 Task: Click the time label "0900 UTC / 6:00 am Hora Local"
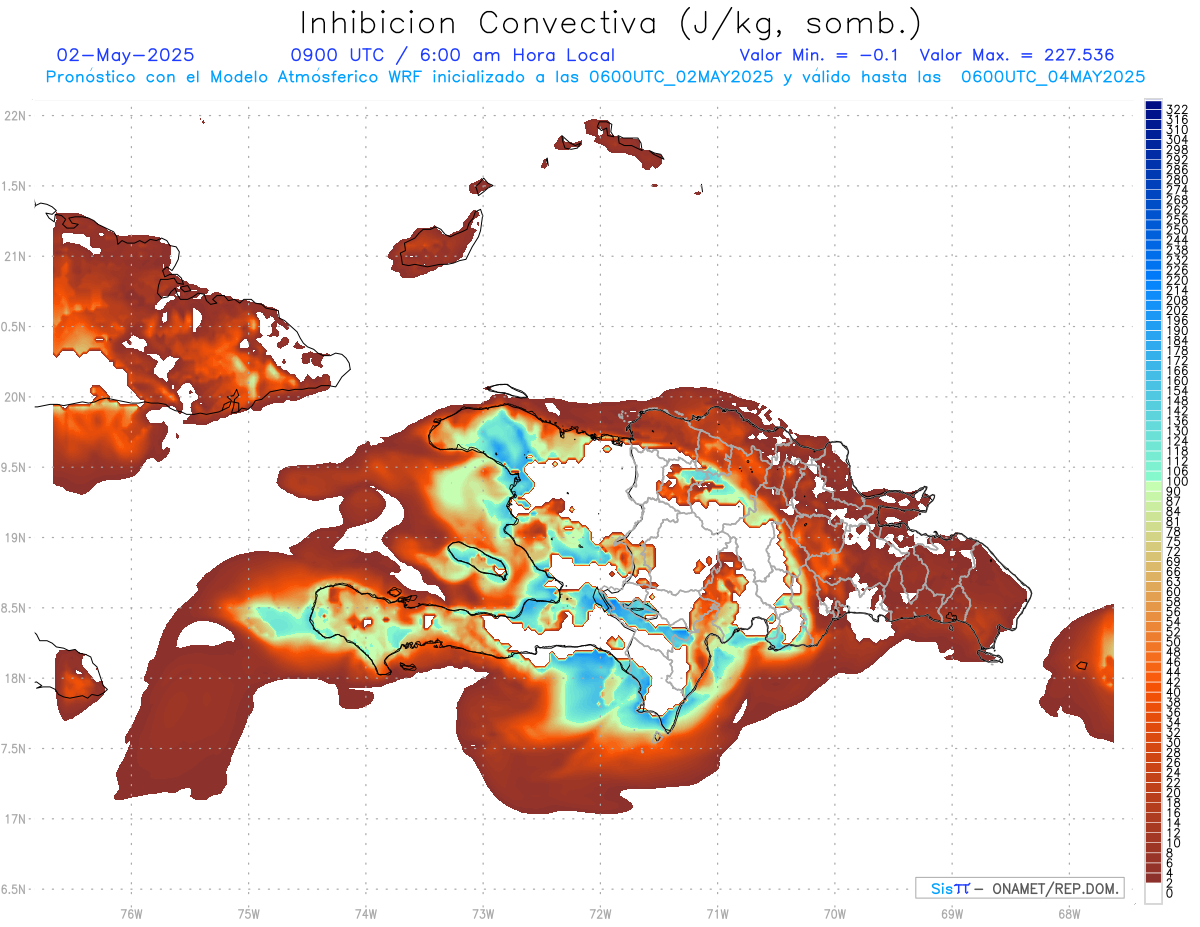453,55
